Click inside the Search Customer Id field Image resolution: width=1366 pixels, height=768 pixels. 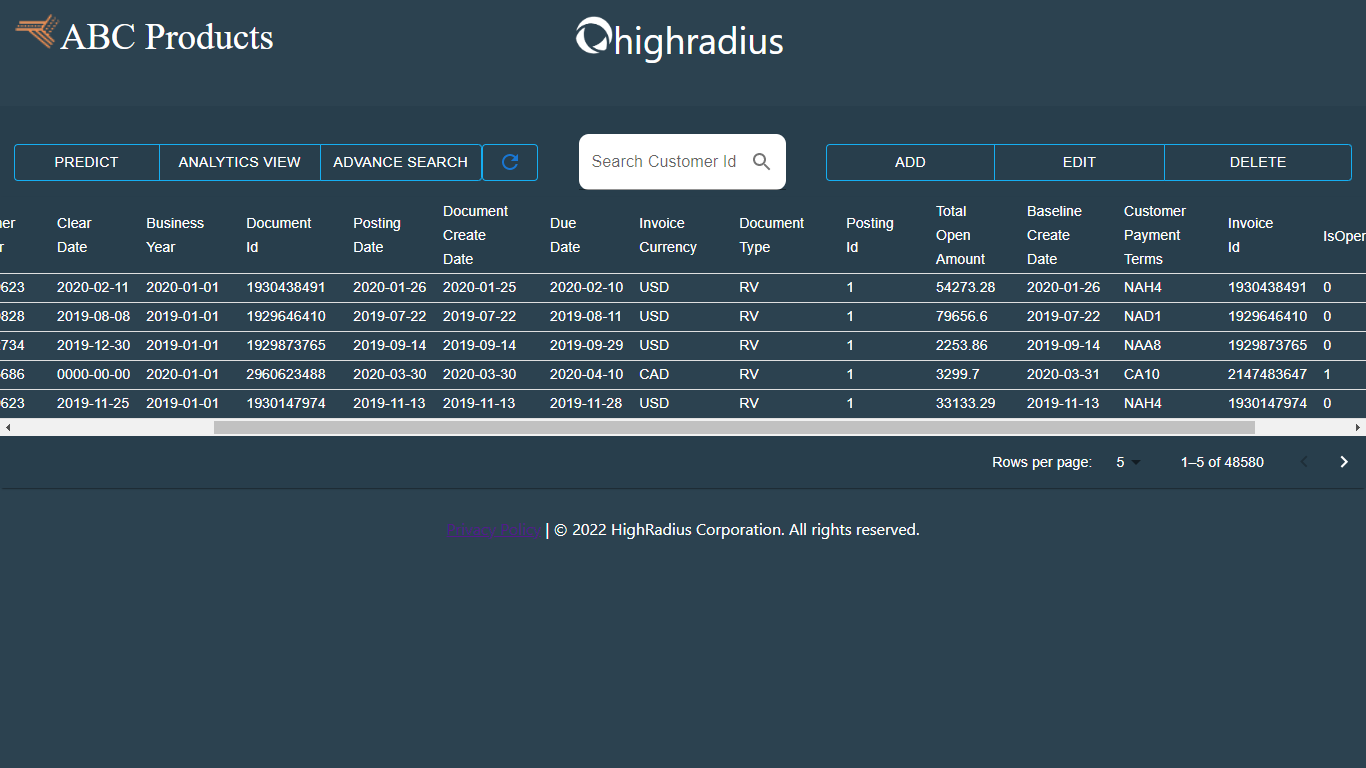(x=665, y=161)
